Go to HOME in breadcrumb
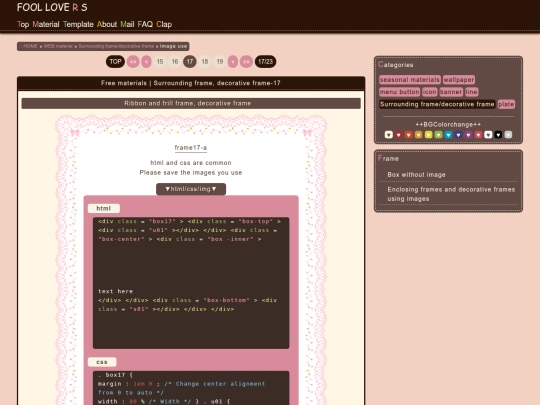The width and height of the screenshot is (540, 405). pyautogui.click(x=30, y=46)
